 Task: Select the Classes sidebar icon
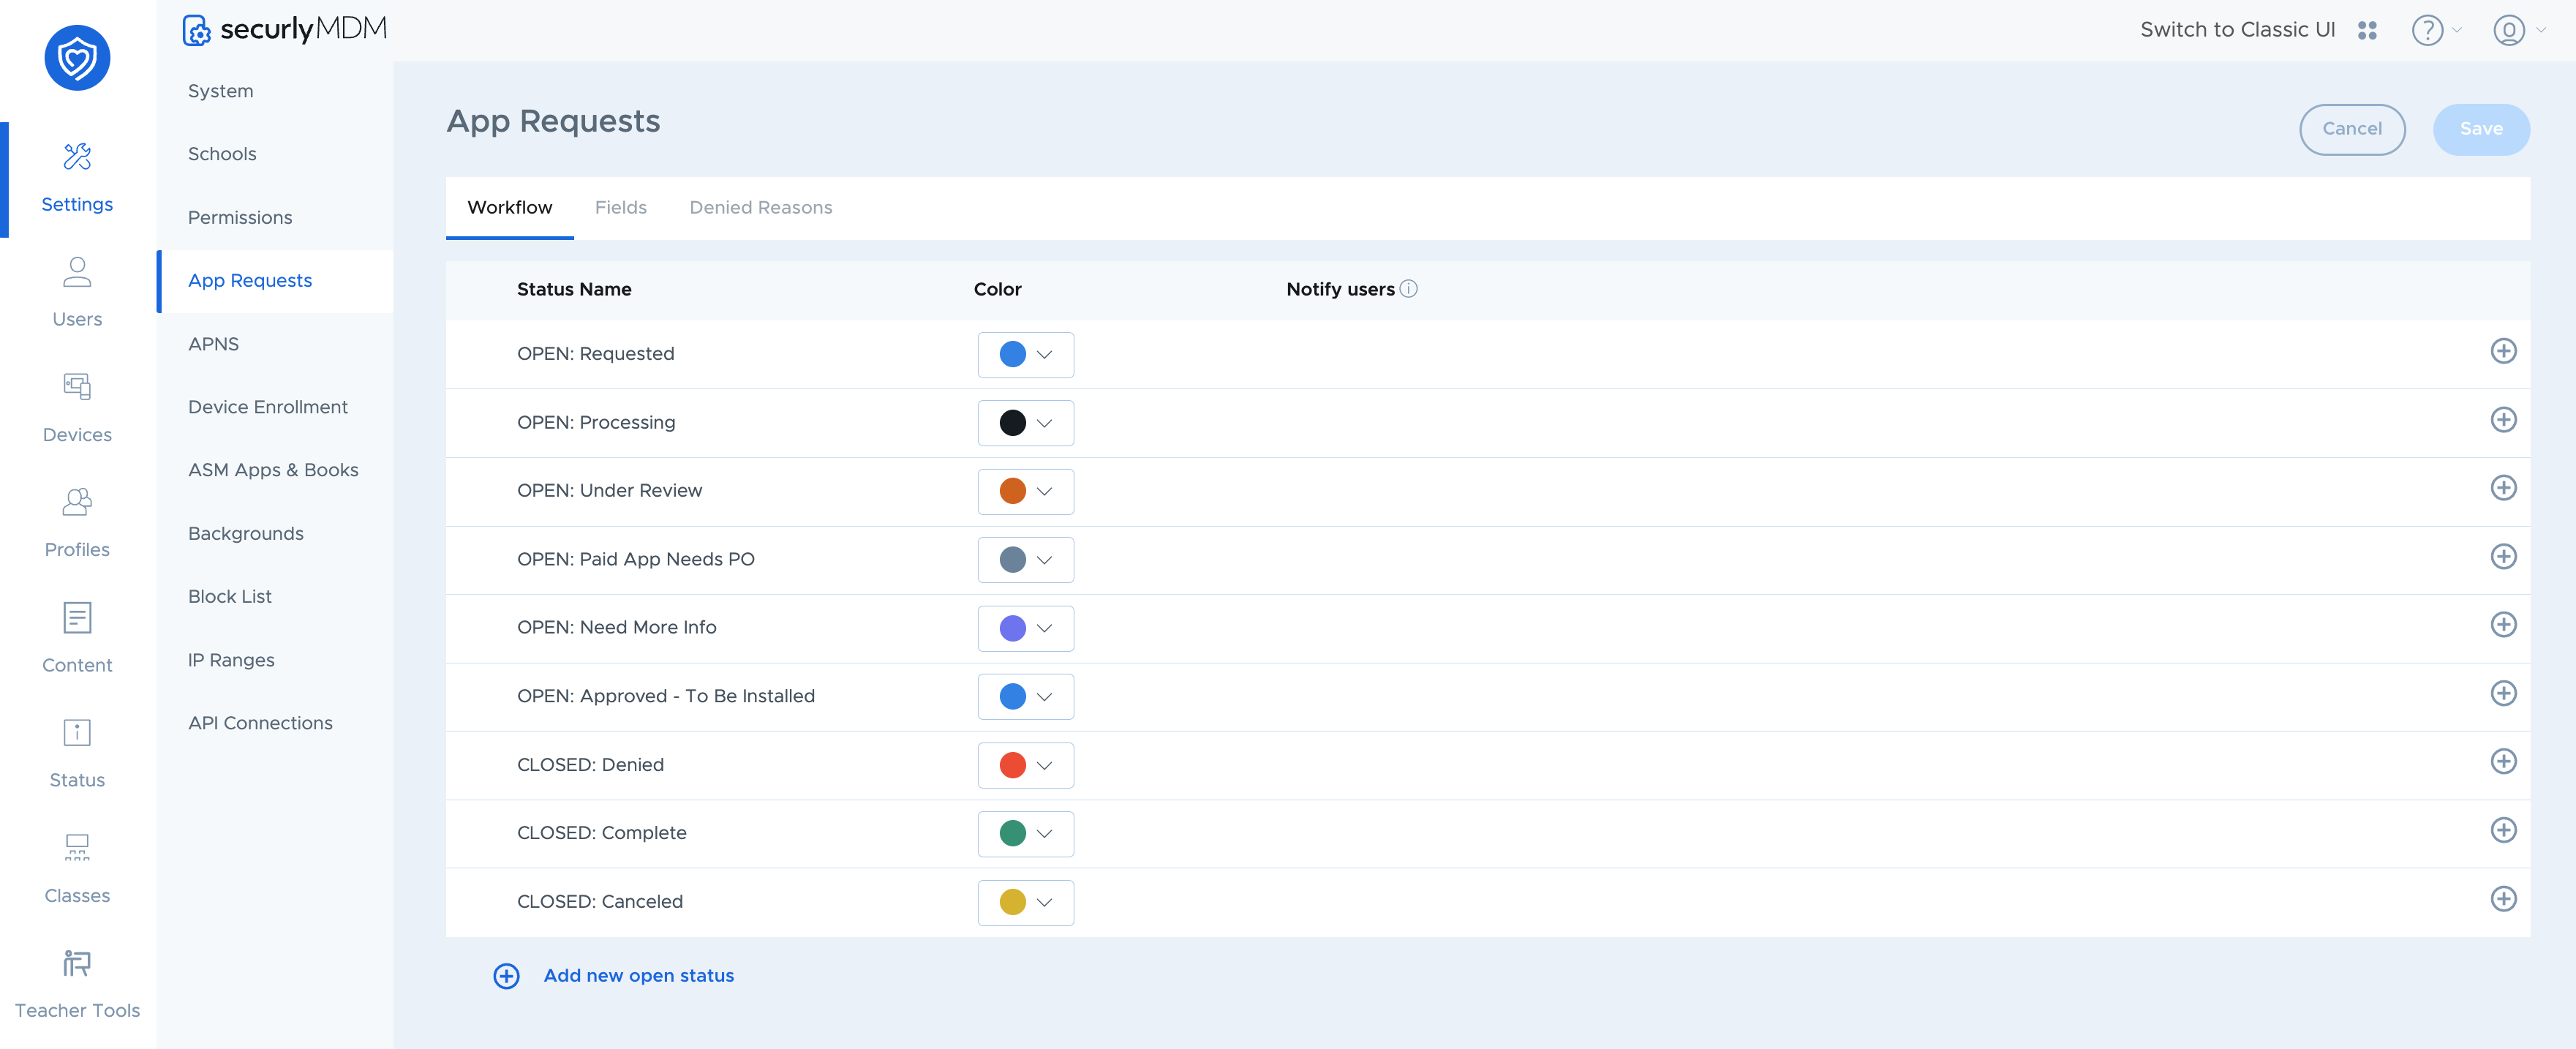[77, 865]
